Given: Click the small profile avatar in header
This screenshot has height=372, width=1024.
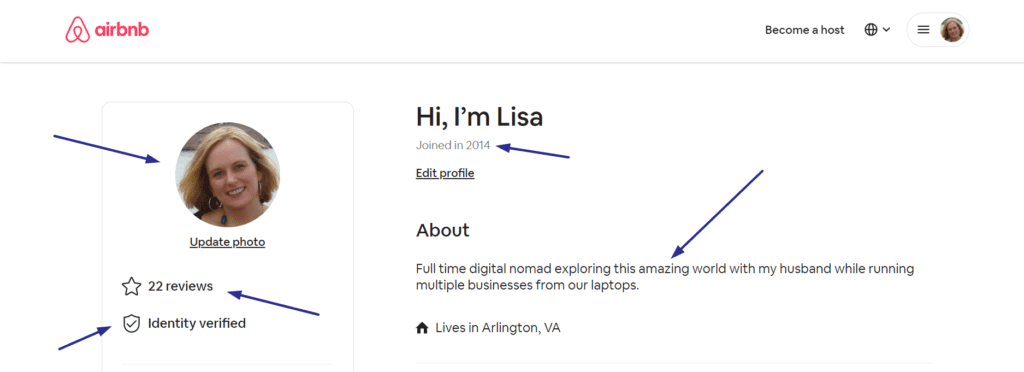Looking at the screenshot, I should click(x=952, y=30).
